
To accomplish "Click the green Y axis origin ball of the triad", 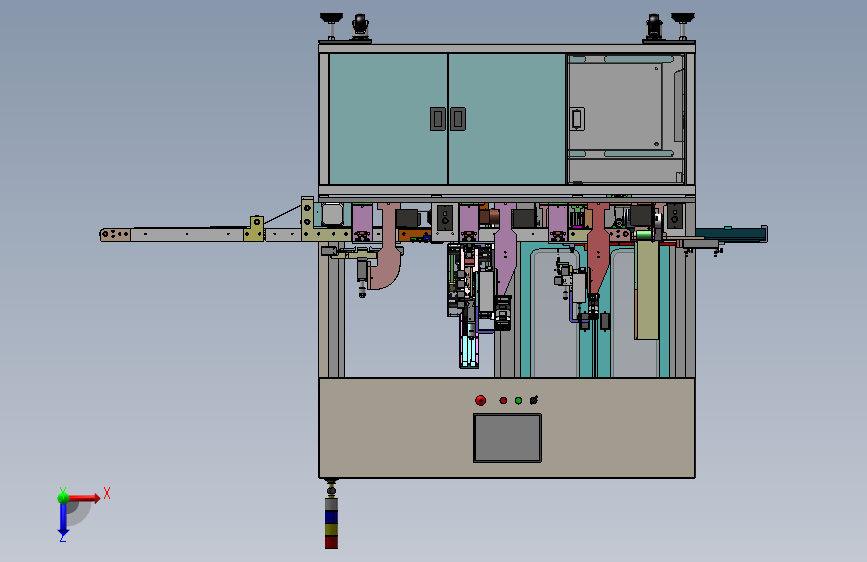I will click(x=63, y=497).
